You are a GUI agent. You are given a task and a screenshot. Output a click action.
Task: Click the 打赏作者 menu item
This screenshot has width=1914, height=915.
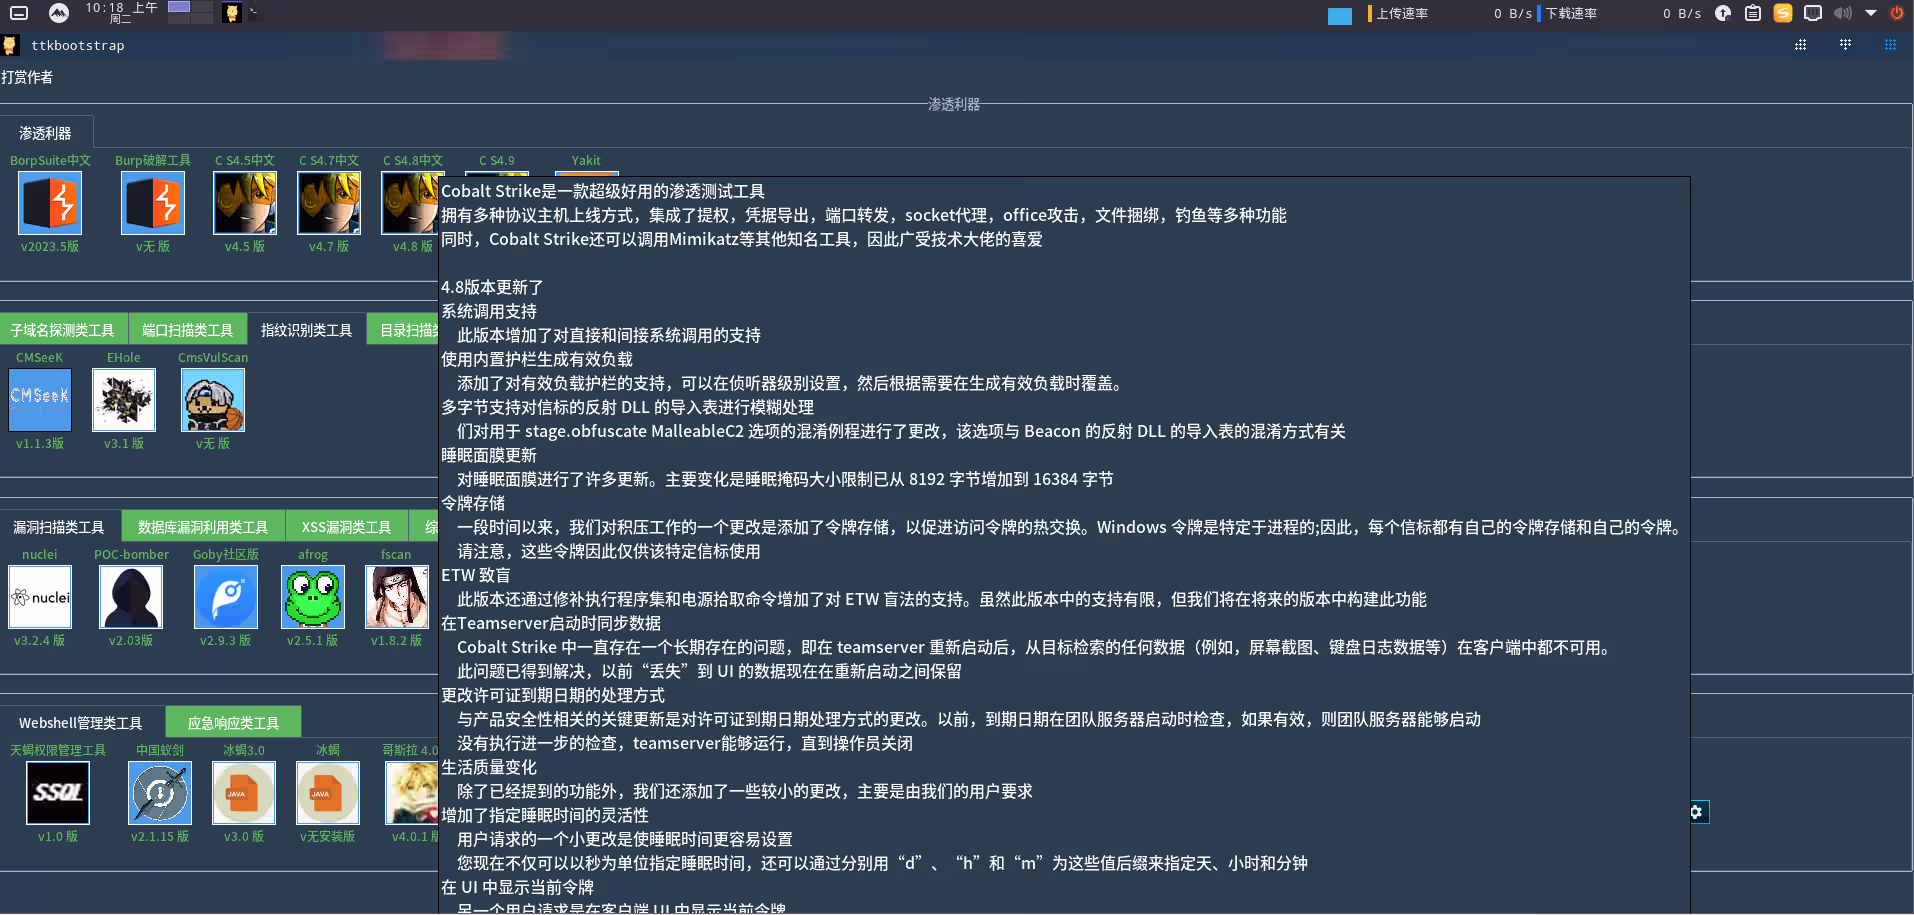27,78
